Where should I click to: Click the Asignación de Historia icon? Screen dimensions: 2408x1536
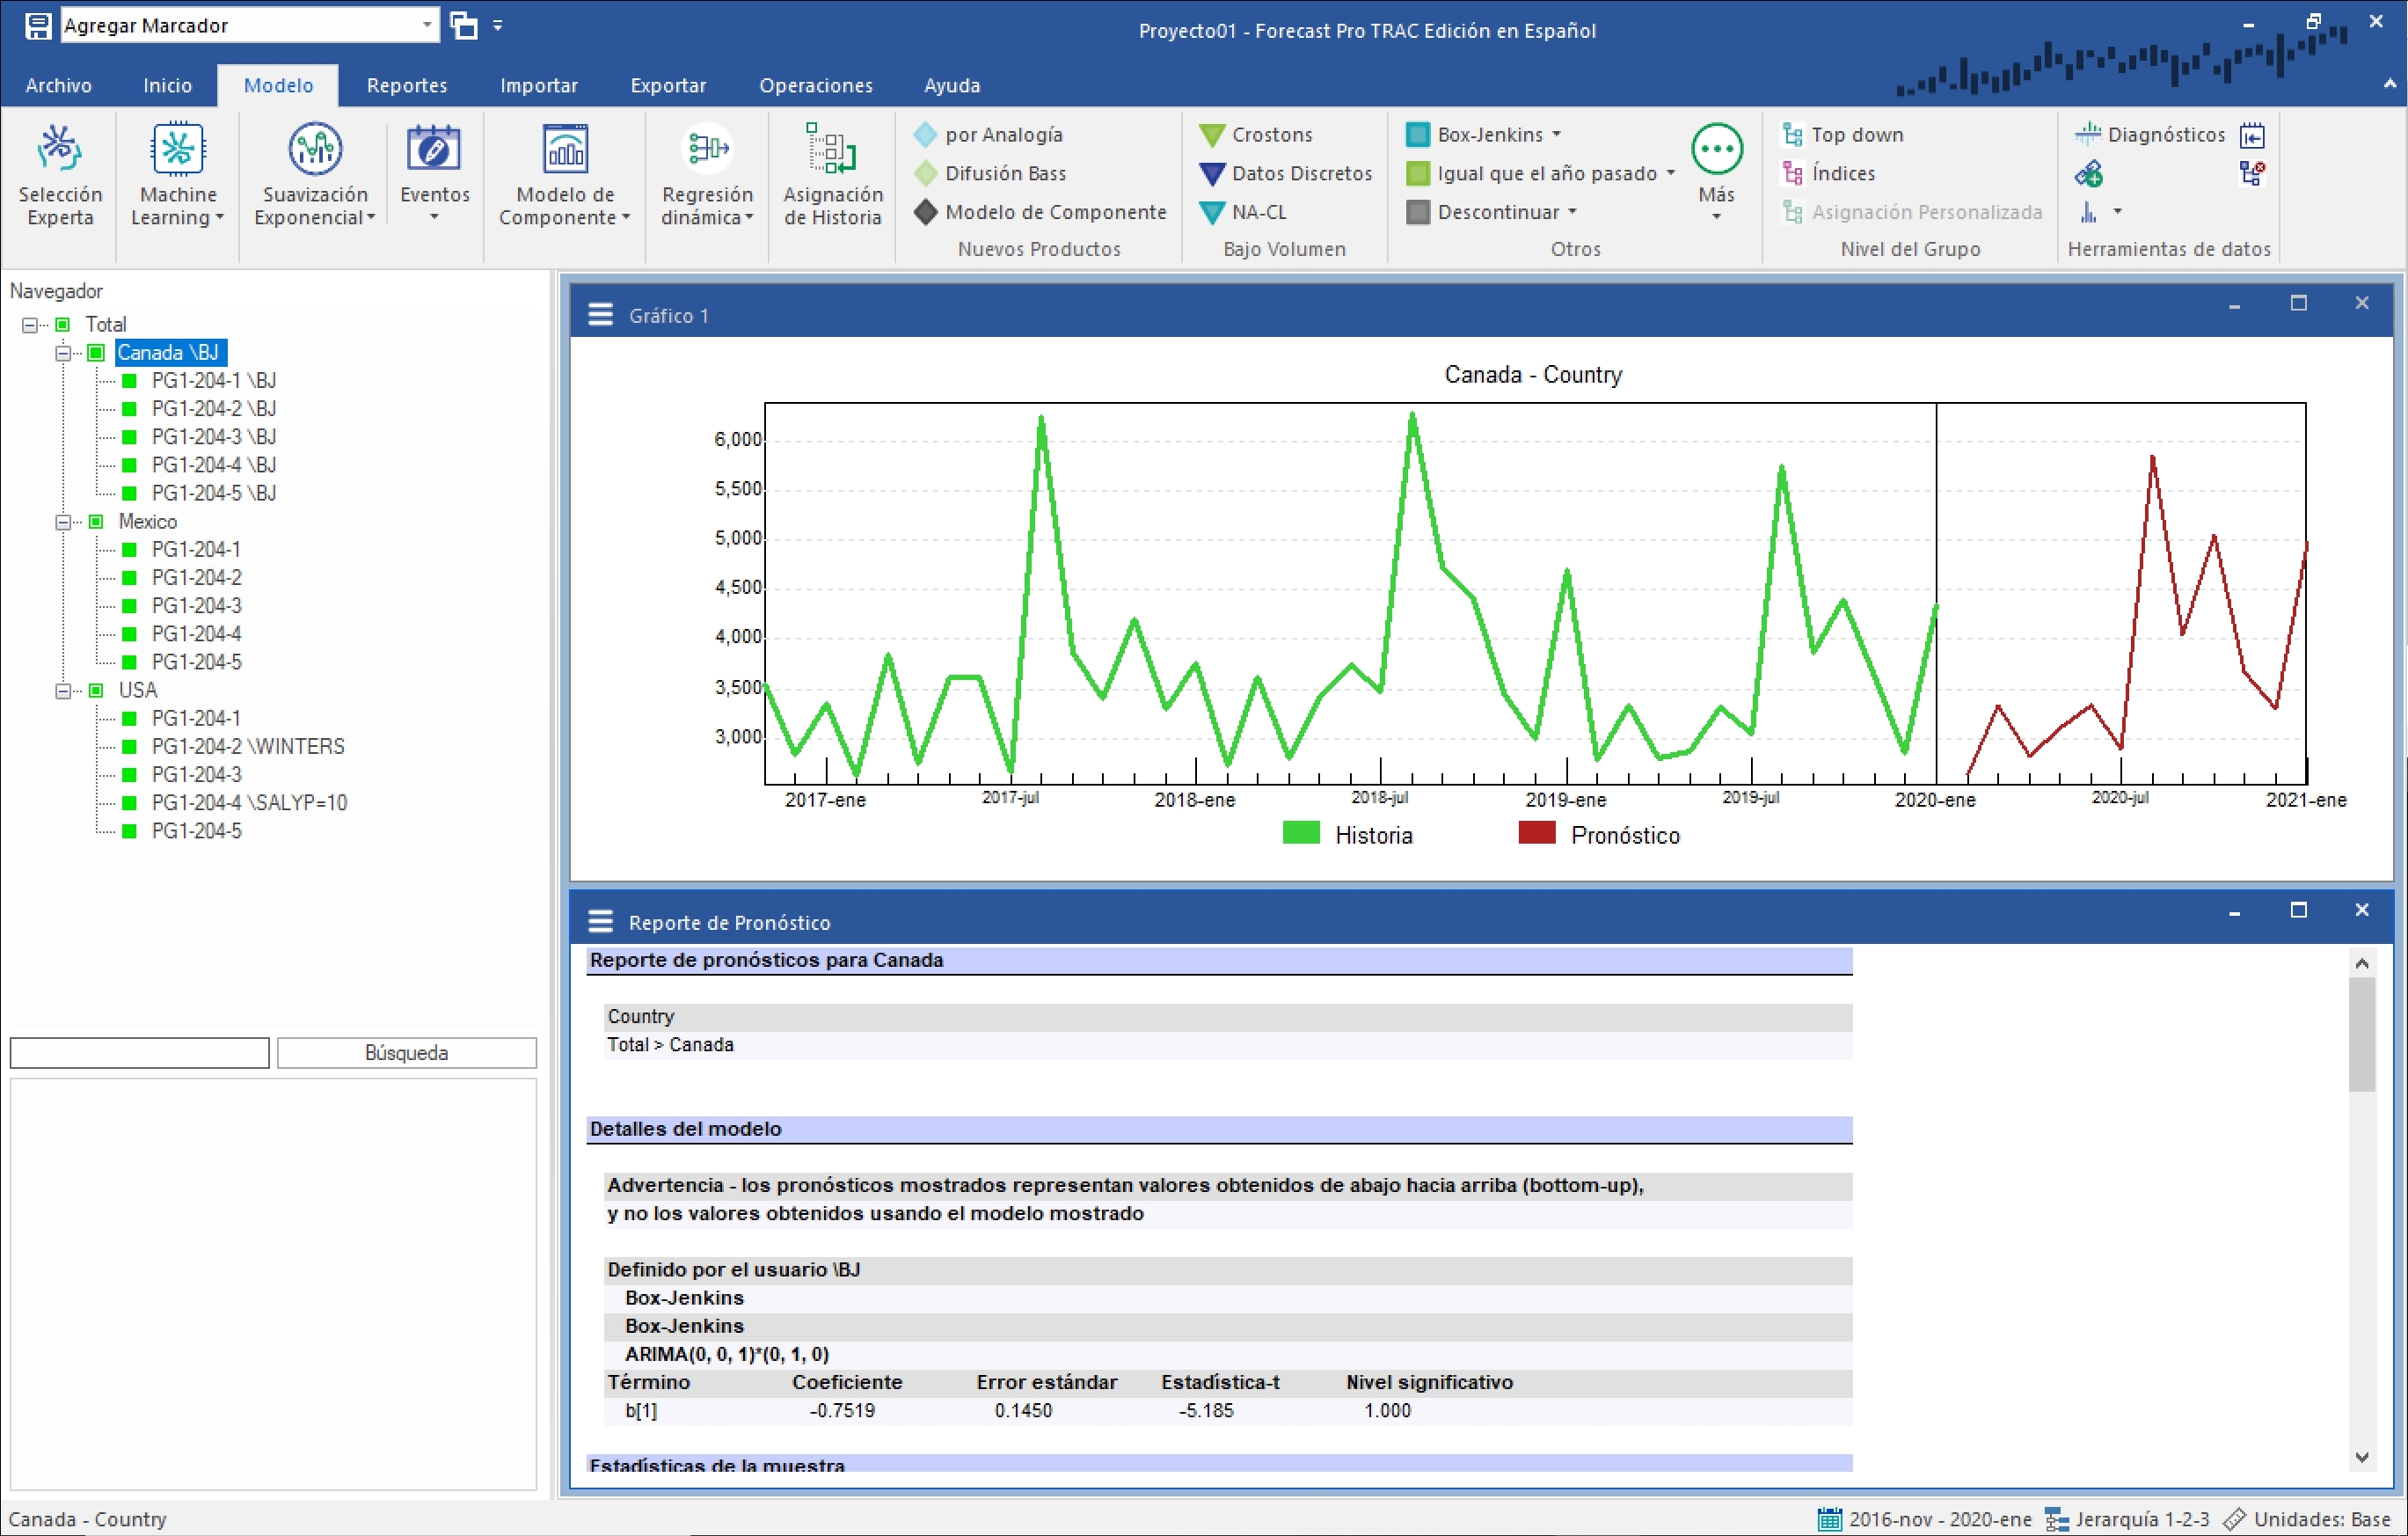pos(831,149)
